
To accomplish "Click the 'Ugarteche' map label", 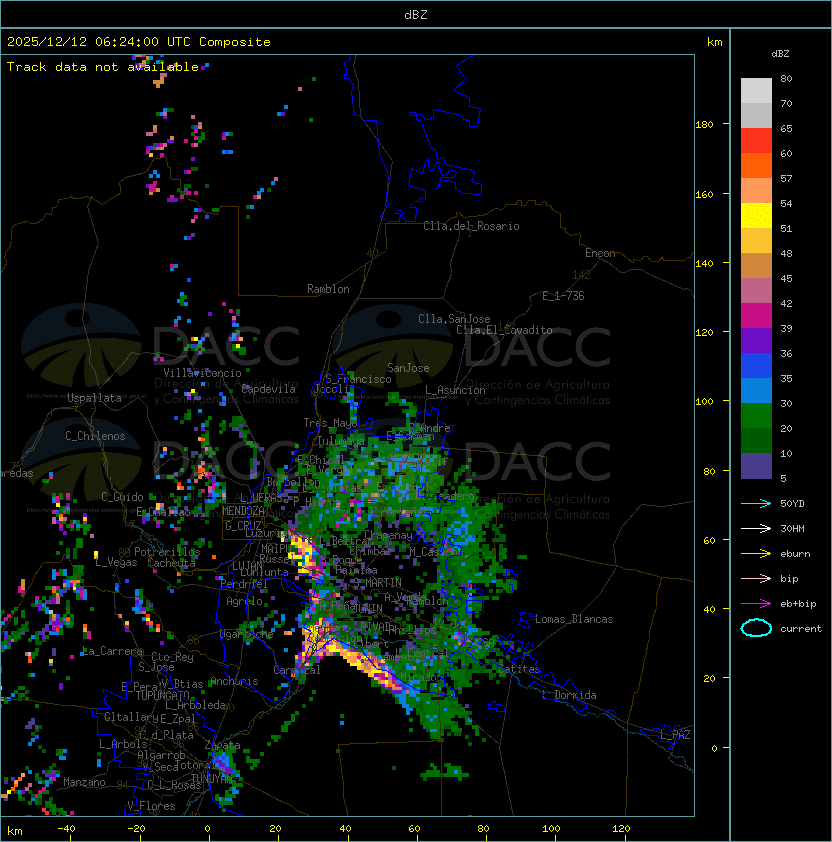I will [247, 634].
